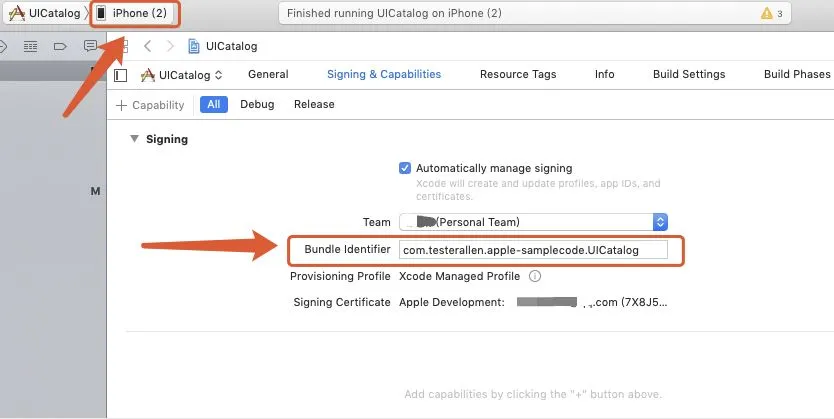The width and height of the screenshot is (834, 419).
Task: Open the breakpoint navigator icon
Action: click(59, 46)
